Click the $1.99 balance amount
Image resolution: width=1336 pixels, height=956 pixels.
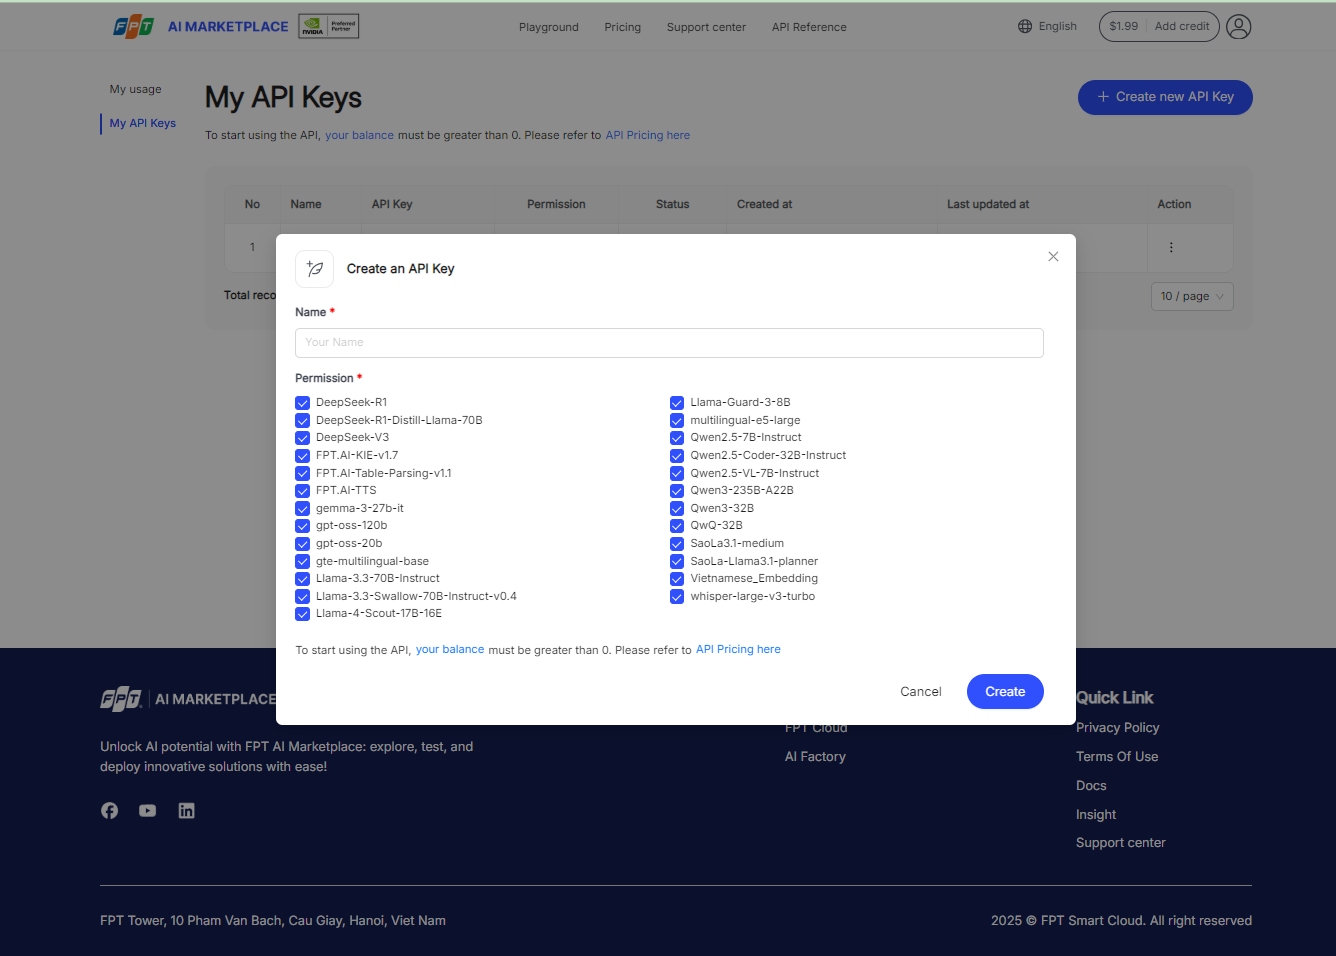[1123, 27]
